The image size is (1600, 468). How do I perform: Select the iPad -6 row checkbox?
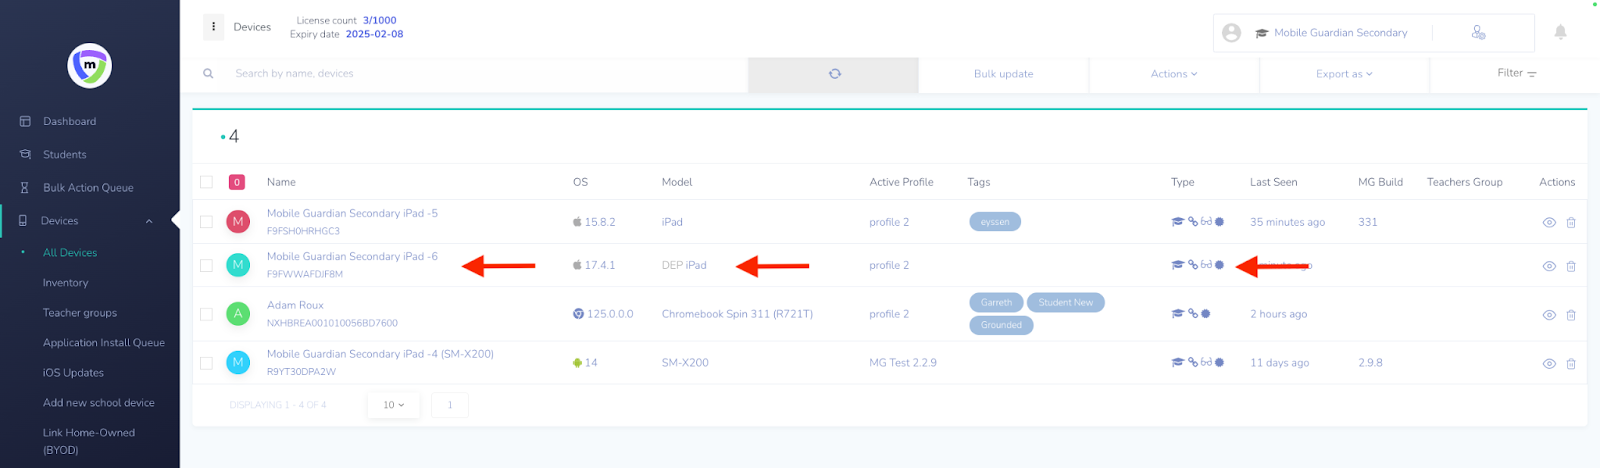click(x=206, y=266)
